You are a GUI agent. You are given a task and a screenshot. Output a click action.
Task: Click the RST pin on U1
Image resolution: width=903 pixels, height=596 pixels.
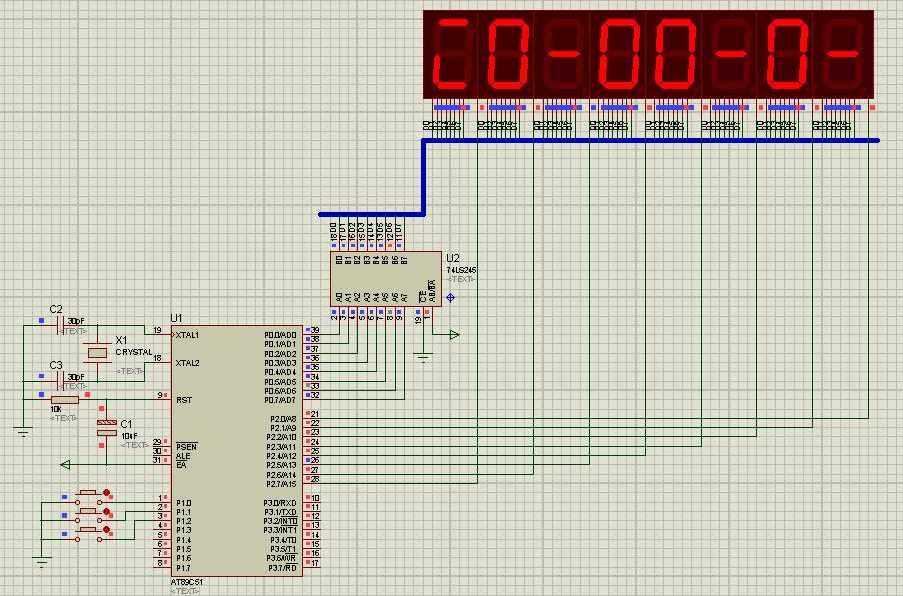click(x=183, y=399)
